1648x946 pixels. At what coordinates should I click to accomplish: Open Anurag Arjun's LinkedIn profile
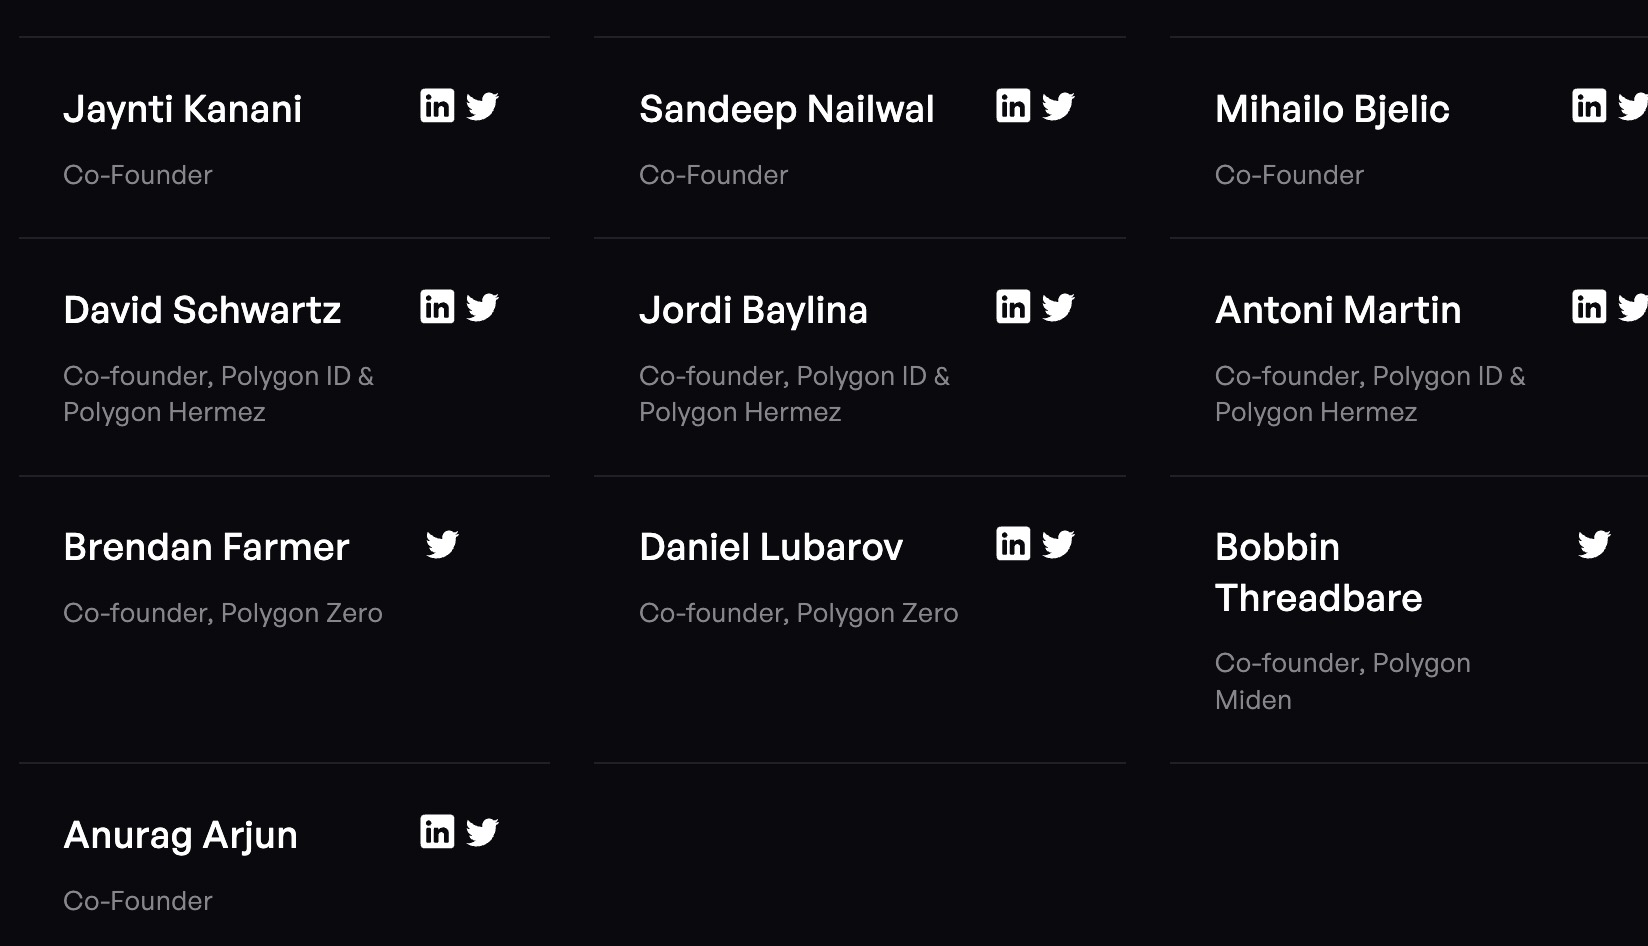(437, 832)
